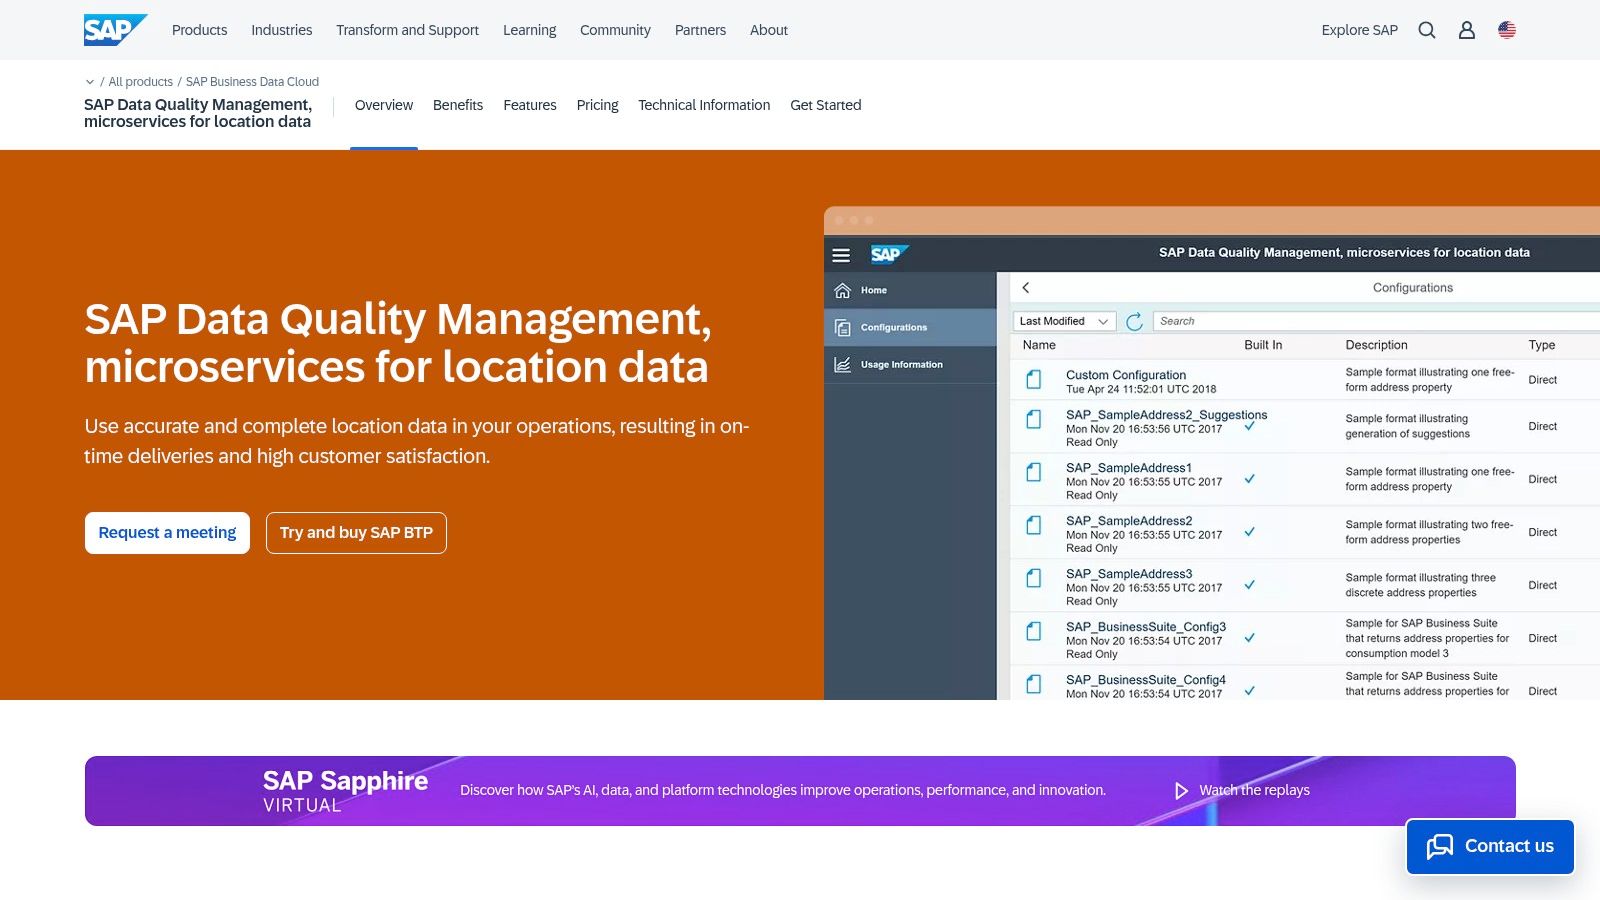Image resolution: width=1600 pixels, height=900 pixels.
Task: Click Configurations icon in preview sidebar
Action: pyautogui.click(x=843, y=328)
